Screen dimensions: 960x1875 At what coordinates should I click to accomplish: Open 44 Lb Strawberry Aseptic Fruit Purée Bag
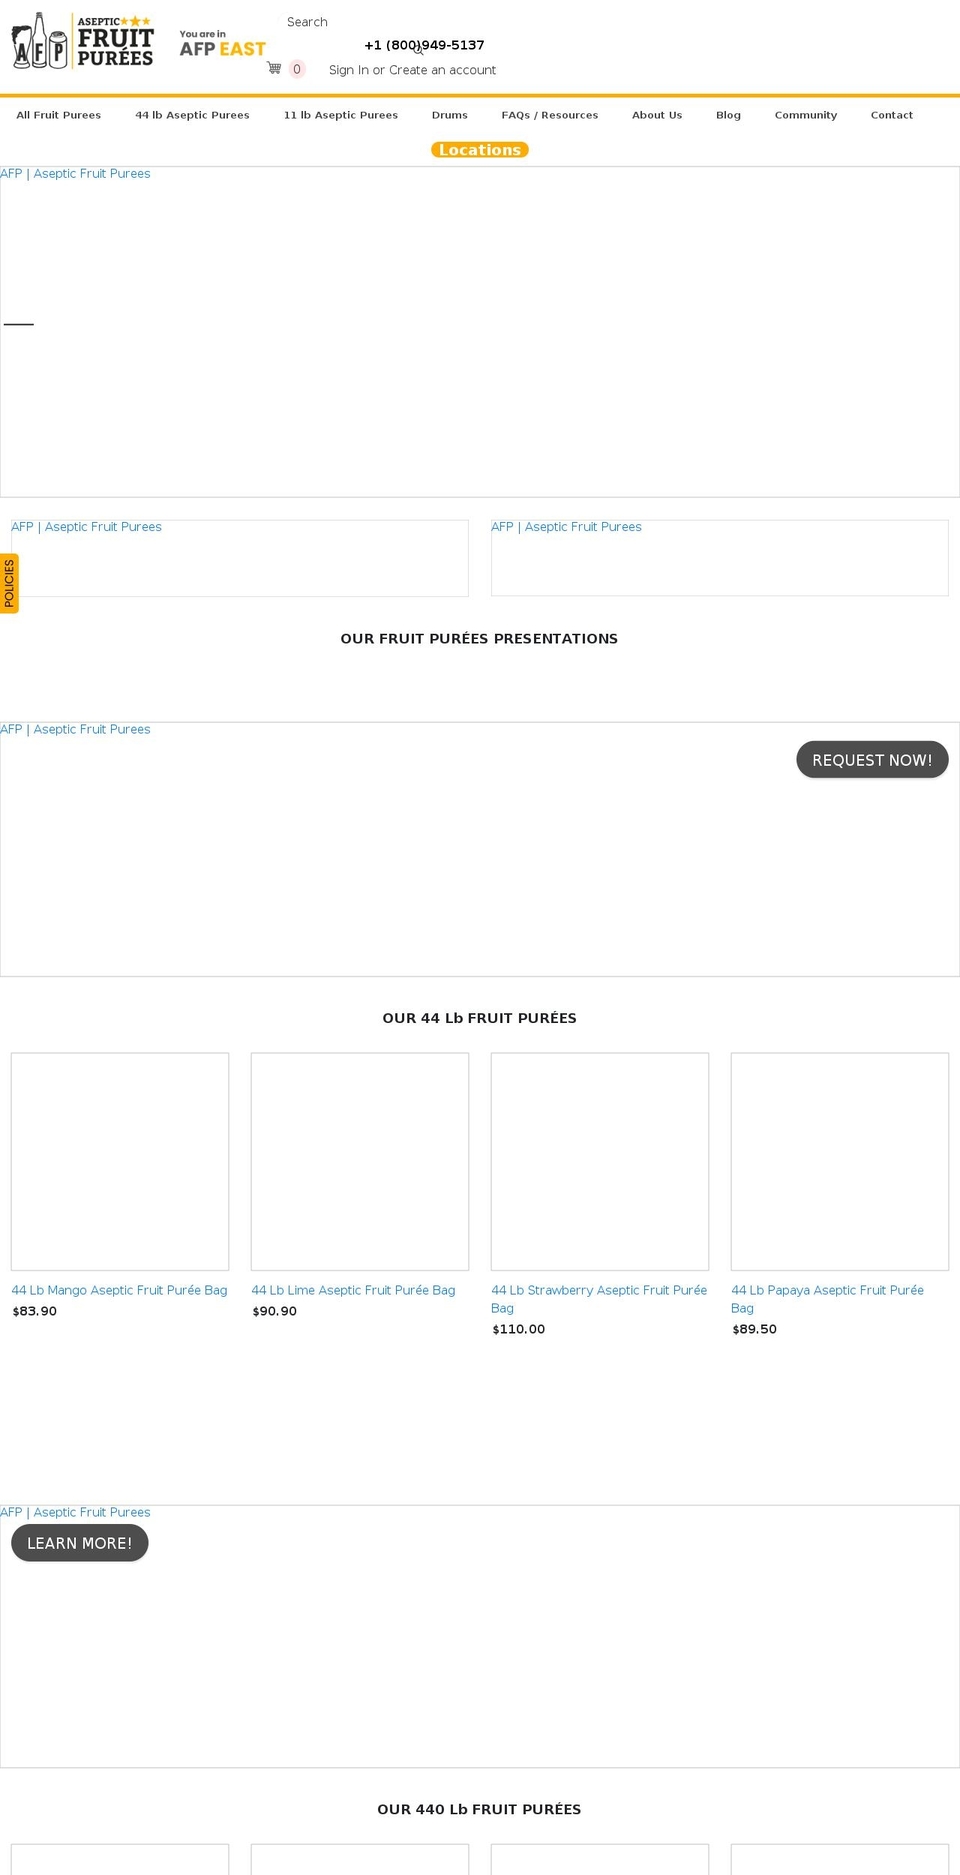599,1299
